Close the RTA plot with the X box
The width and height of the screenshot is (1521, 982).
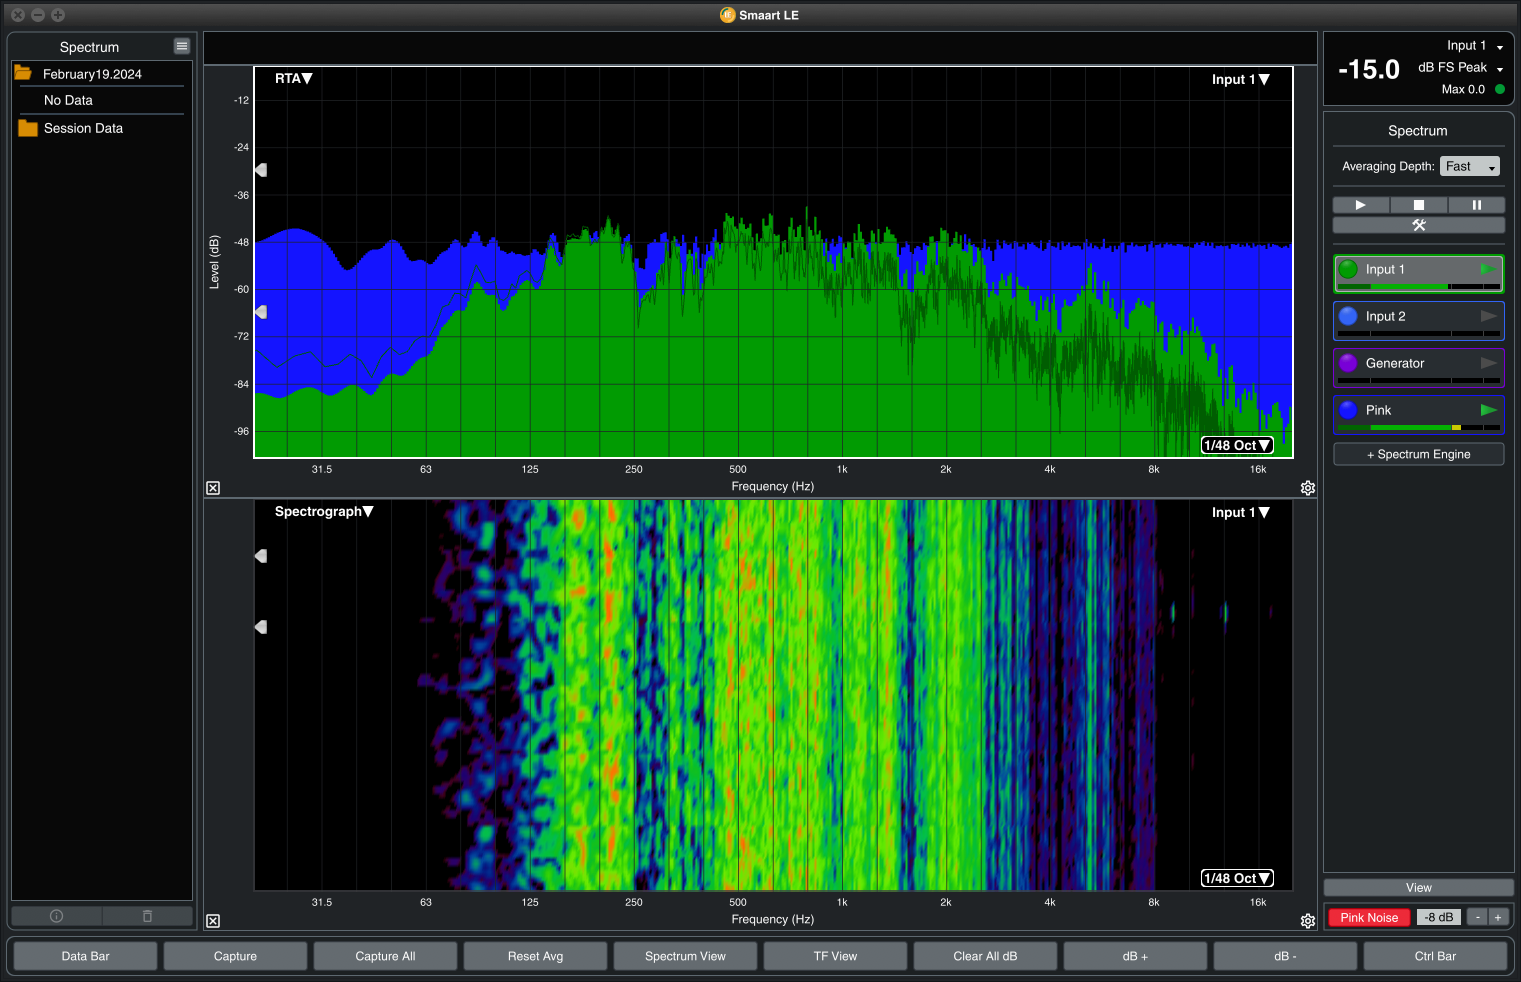(x=213, y=488)
